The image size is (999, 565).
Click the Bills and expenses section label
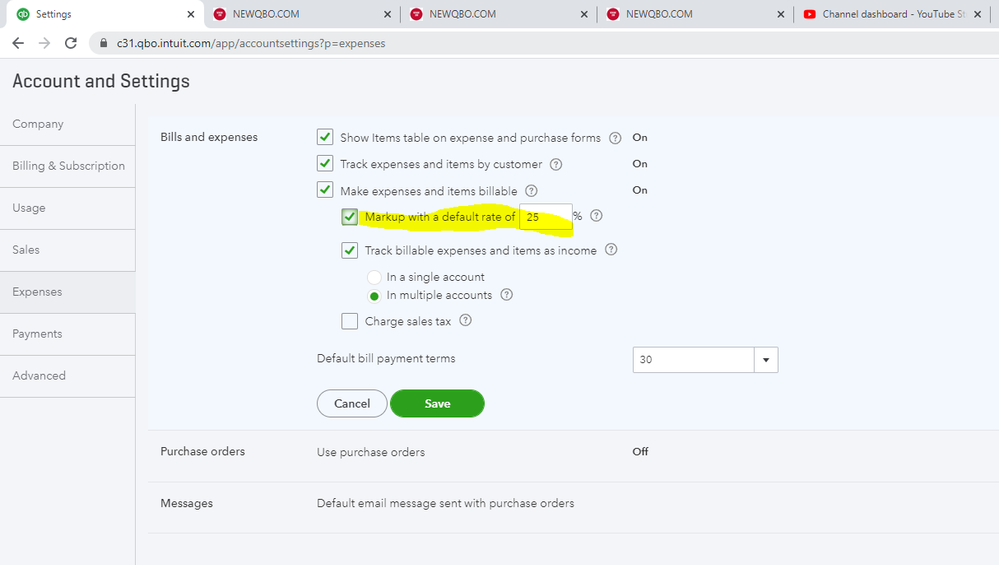209,137
